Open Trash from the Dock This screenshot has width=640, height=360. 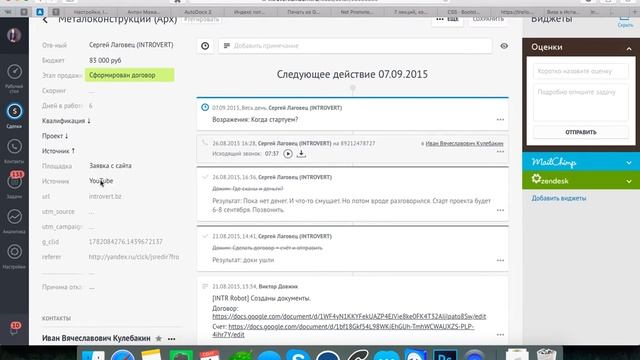click(x=547, y=355)
